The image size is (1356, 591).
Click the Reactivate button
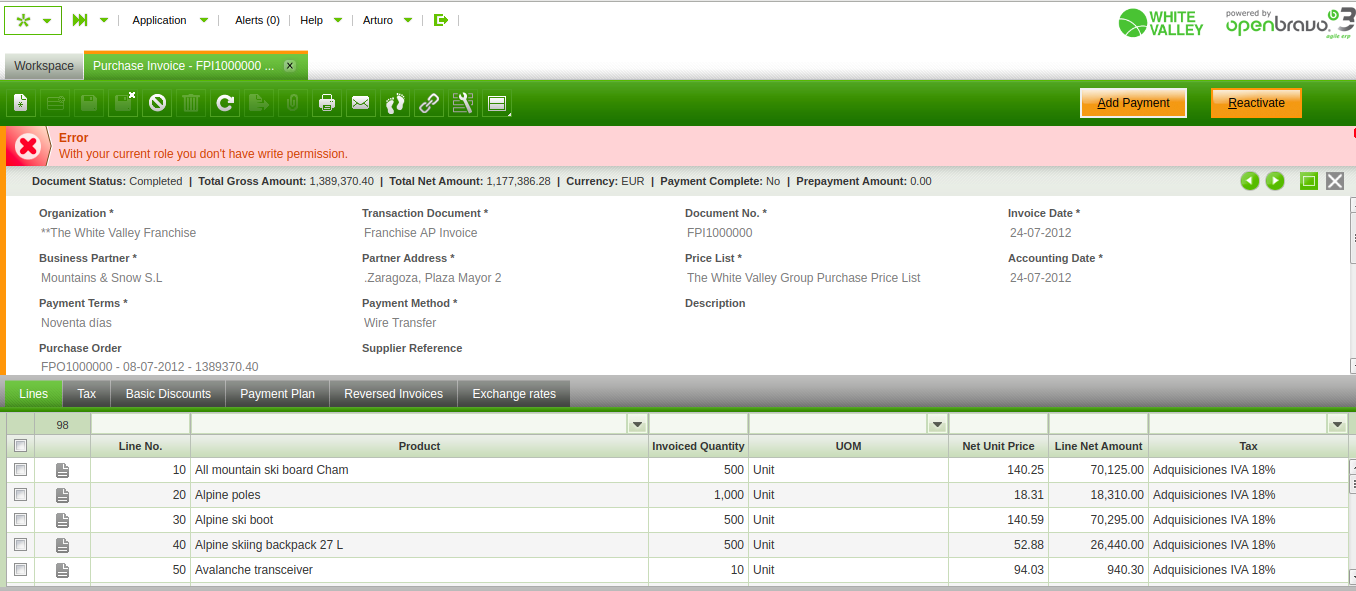[x=1256, y=103]
